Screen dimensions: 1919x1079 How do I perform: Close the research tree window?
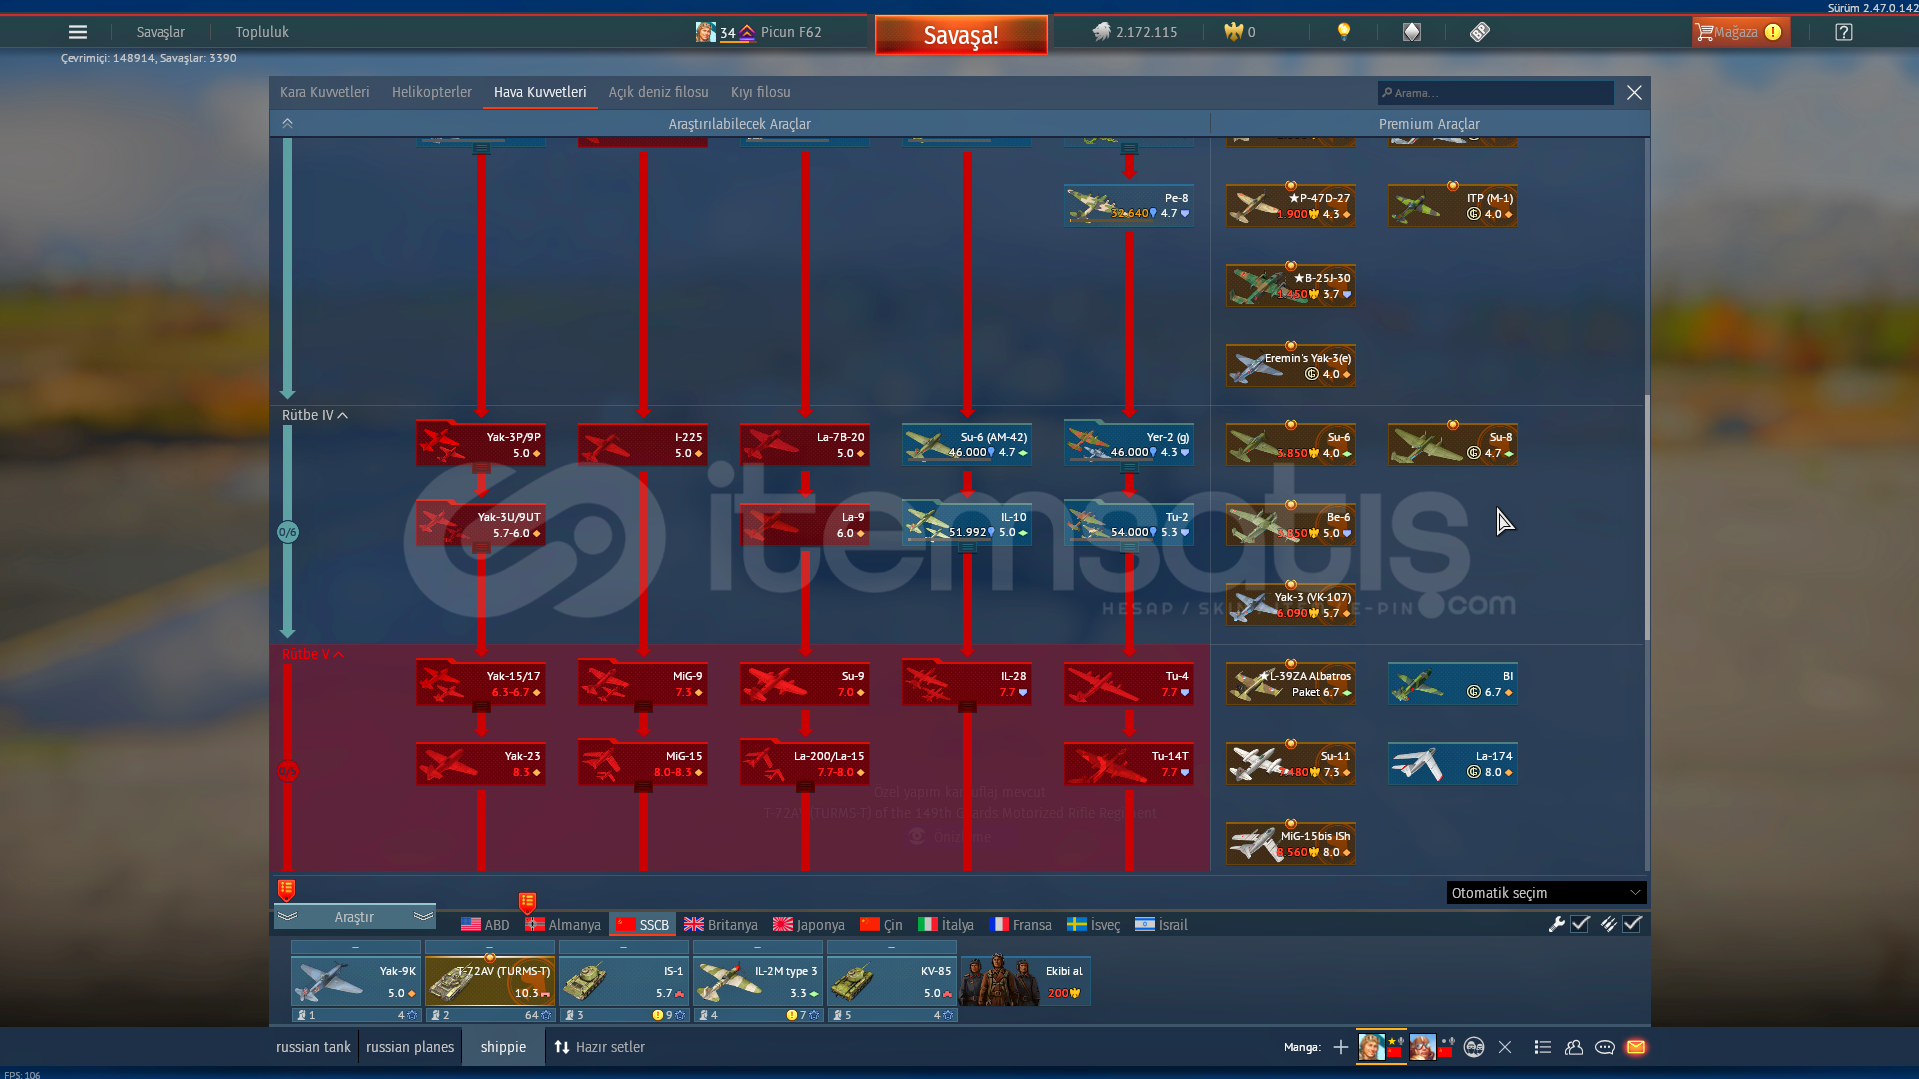coord(1634,92)
